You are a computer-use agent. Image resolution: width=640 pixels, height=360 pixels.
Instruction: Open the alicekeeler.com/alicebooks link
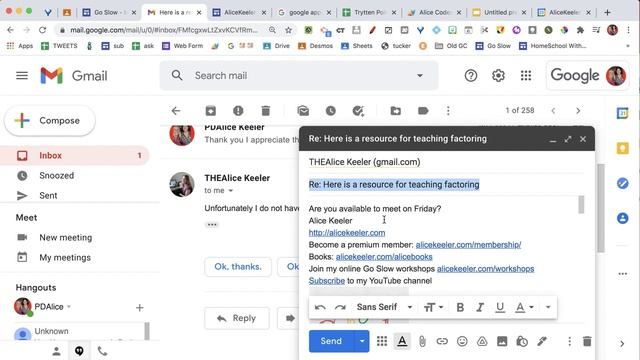tap(384, 257)
